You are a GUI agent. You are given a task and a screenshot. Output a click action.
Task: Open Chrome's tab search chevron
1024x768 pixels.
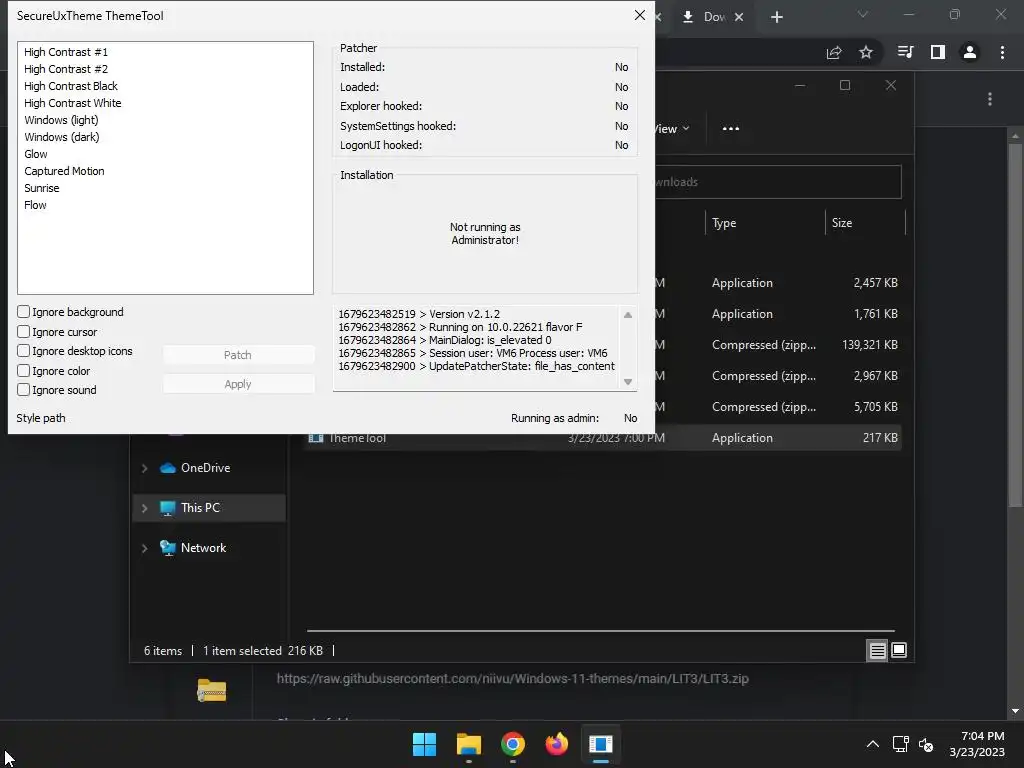pyautogui.click(x=863, y=14)
